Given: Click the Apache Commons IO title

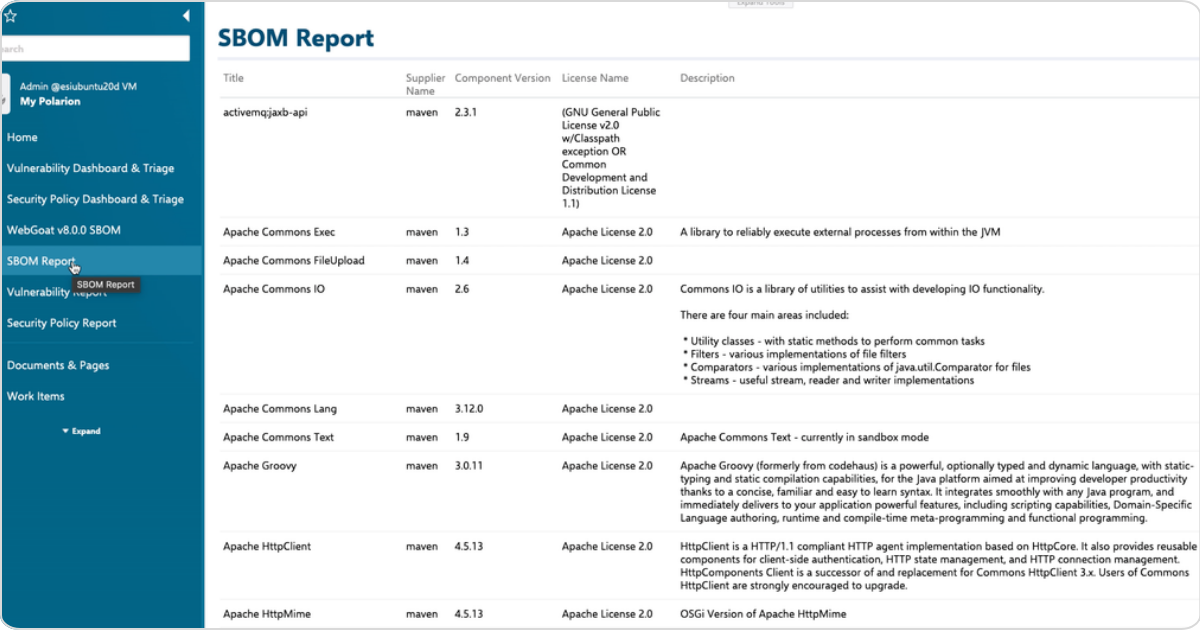Looking at the screenshot, I should (x=274, y=289).
